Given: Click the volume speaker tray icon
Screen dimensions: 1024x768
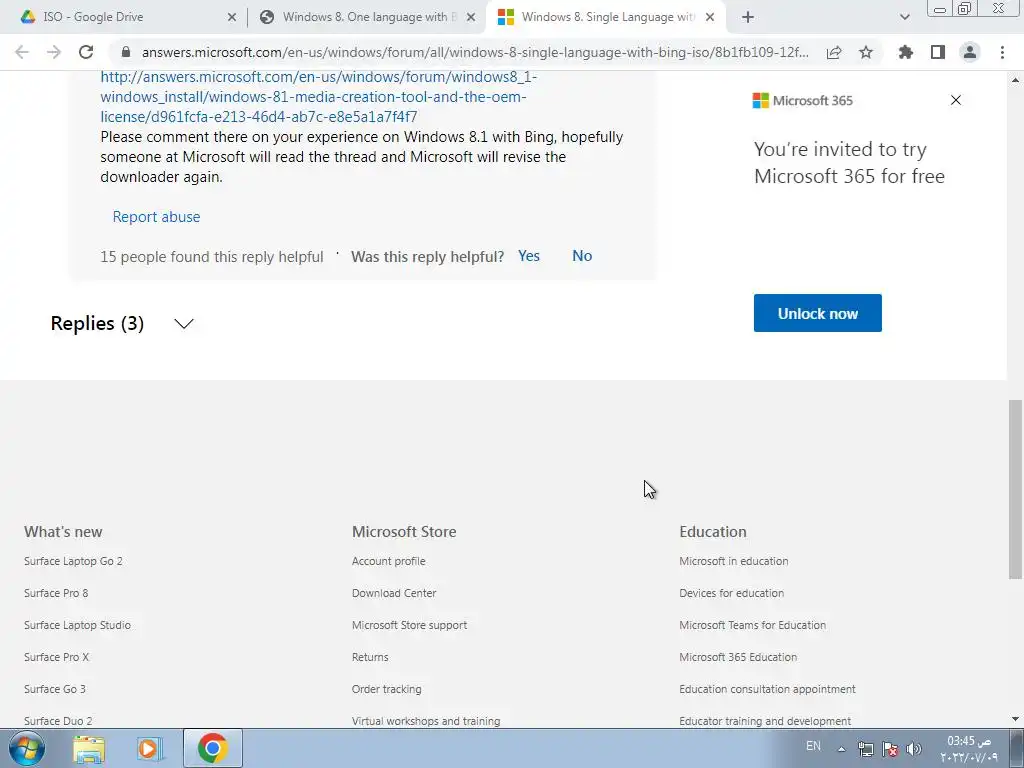Looking at the screenshot, I should (914, 749).
